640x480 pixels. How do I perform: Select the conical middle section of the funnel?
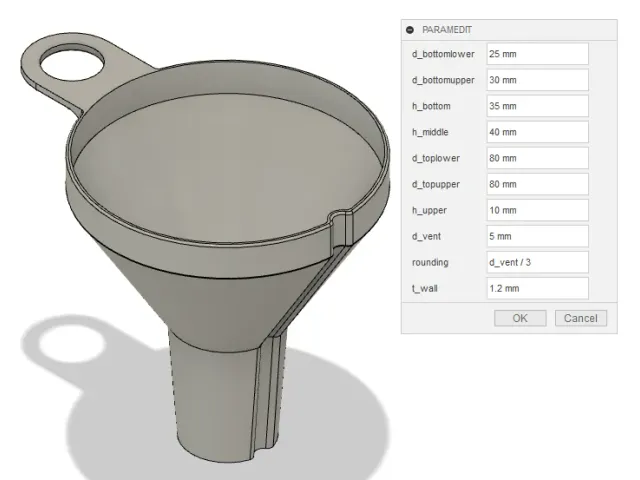(x=220, y=306)
